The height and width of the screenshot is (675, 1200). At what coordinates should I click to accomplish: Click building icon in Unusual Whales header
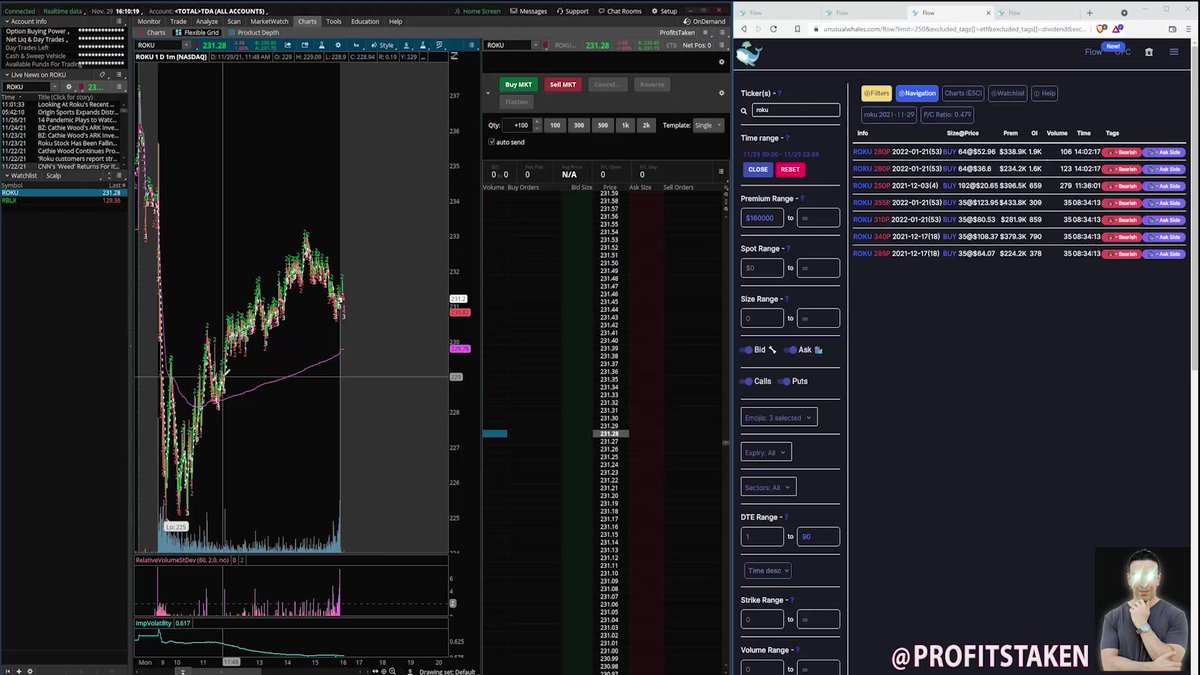(x=1148, y=52)
